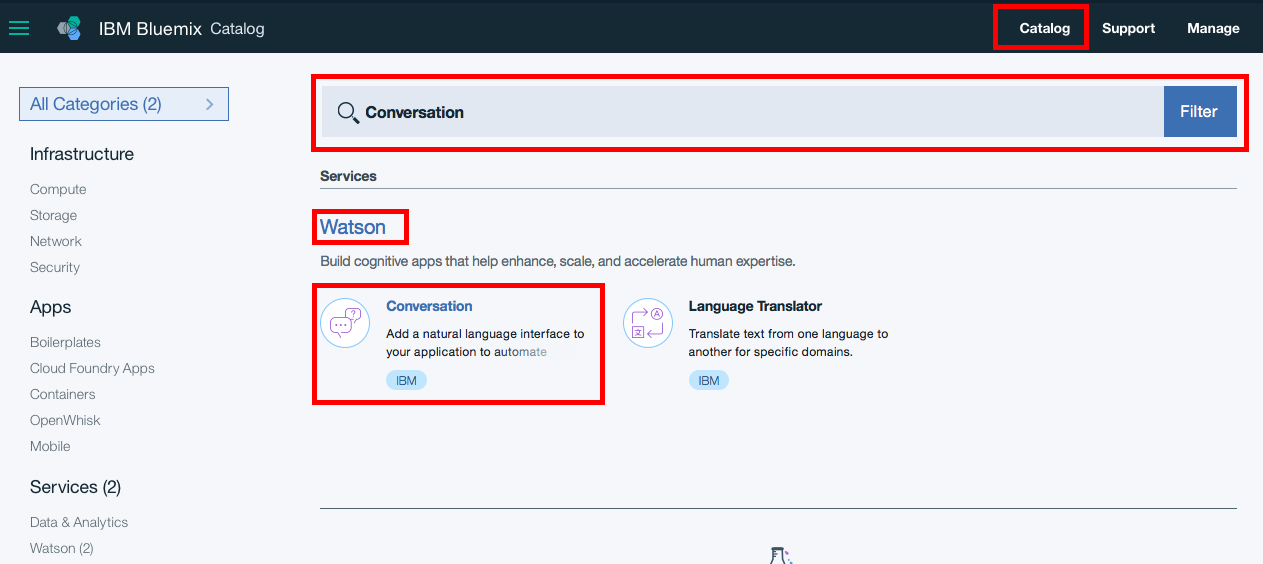Image resolution: width=1263 pixels, height=564 pixels.
Task: Open the Watson category heading link
Action: [x=353, y=227]
